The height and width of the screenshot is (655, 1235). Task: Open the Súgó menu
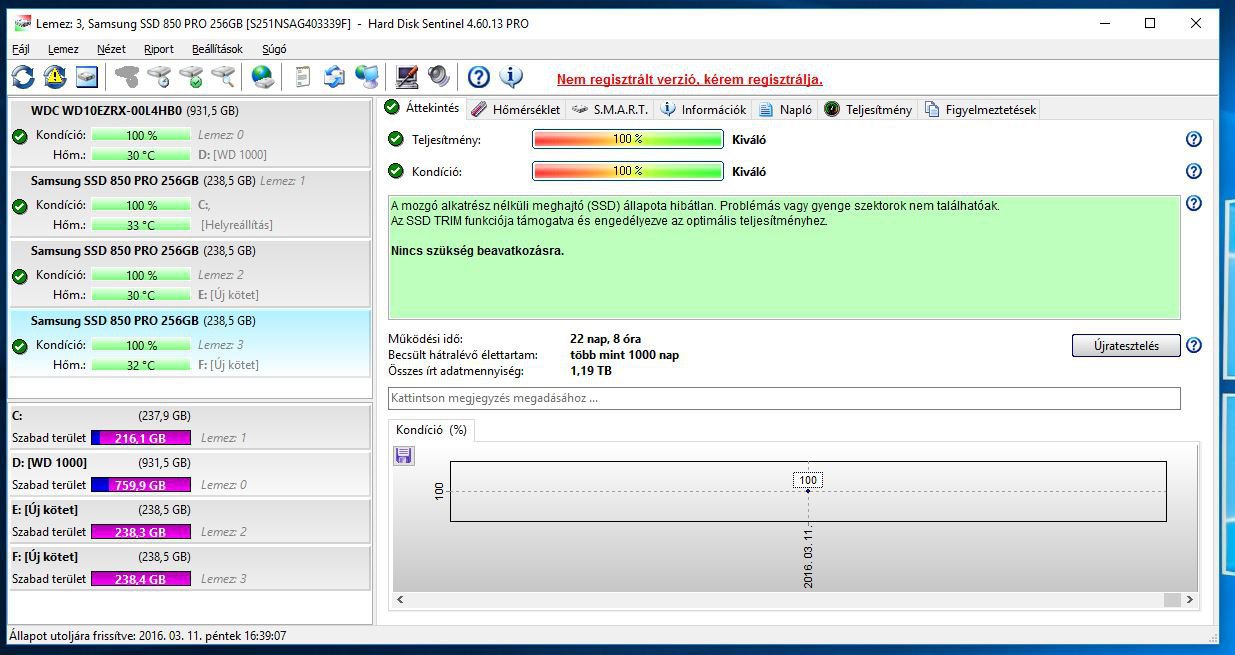tap(274, 48)
